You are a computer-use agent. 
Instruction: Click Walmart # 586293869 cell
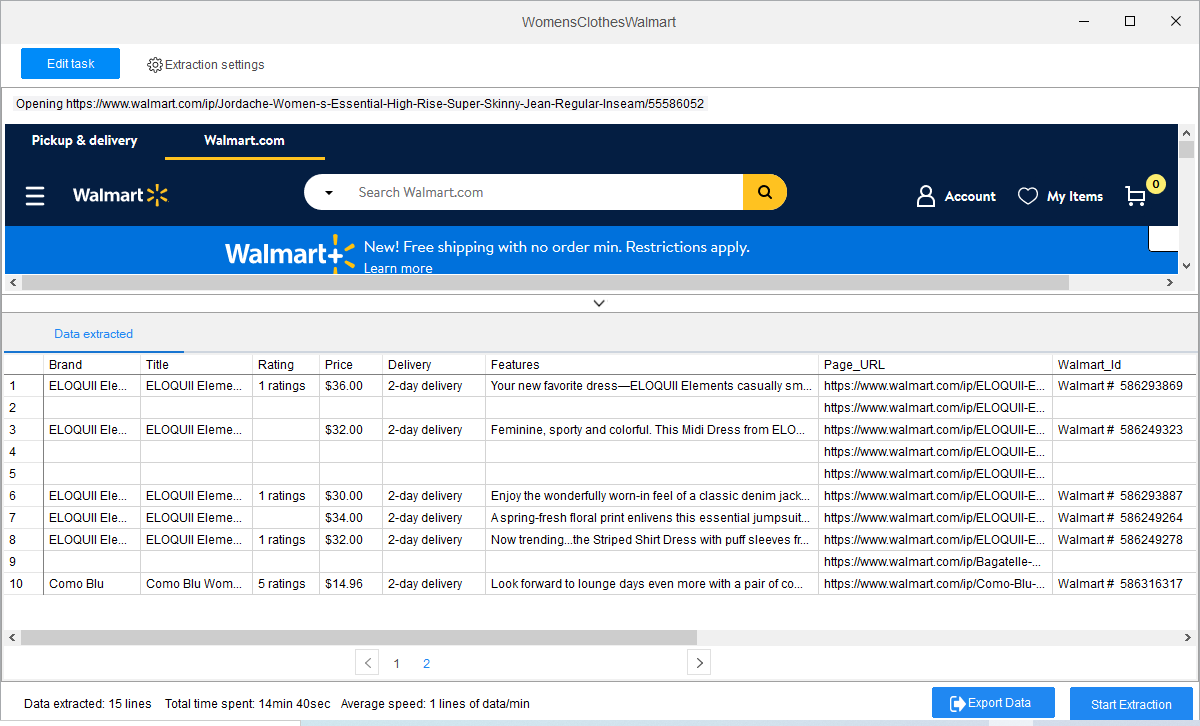tap(1124, 386)
